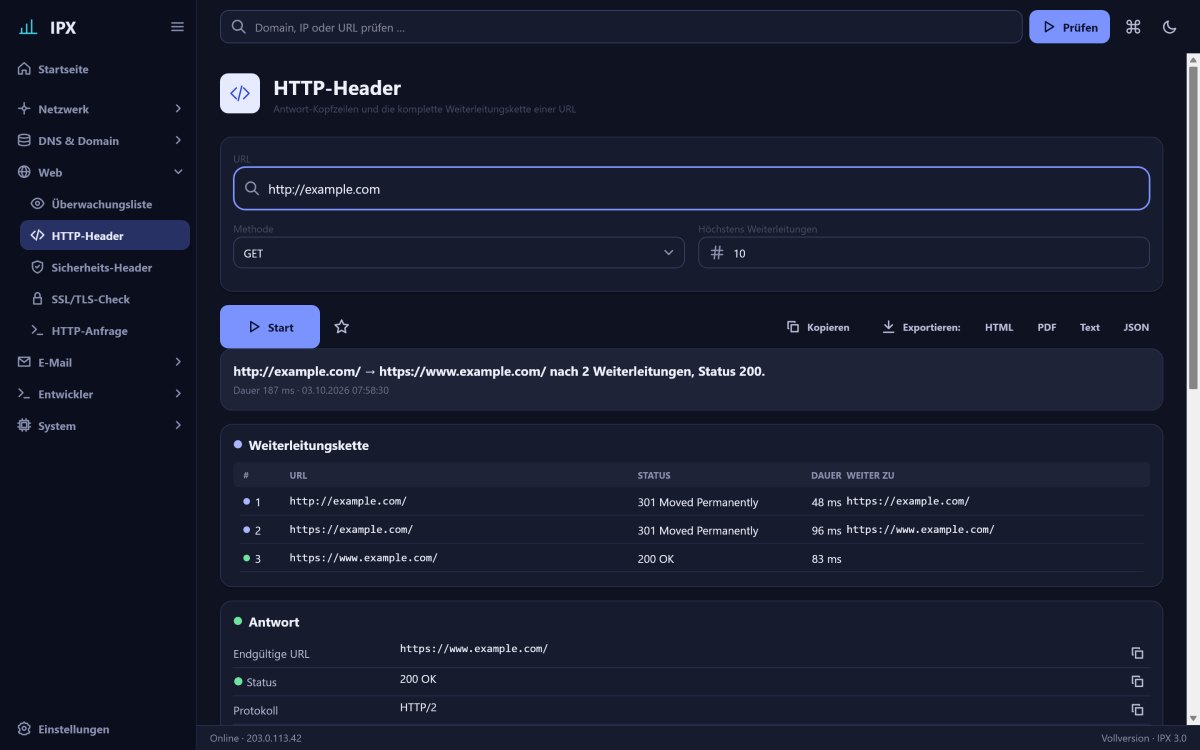
Task: Click the Netzwerk icon in sidebar
Action: [x=24, y=109]
